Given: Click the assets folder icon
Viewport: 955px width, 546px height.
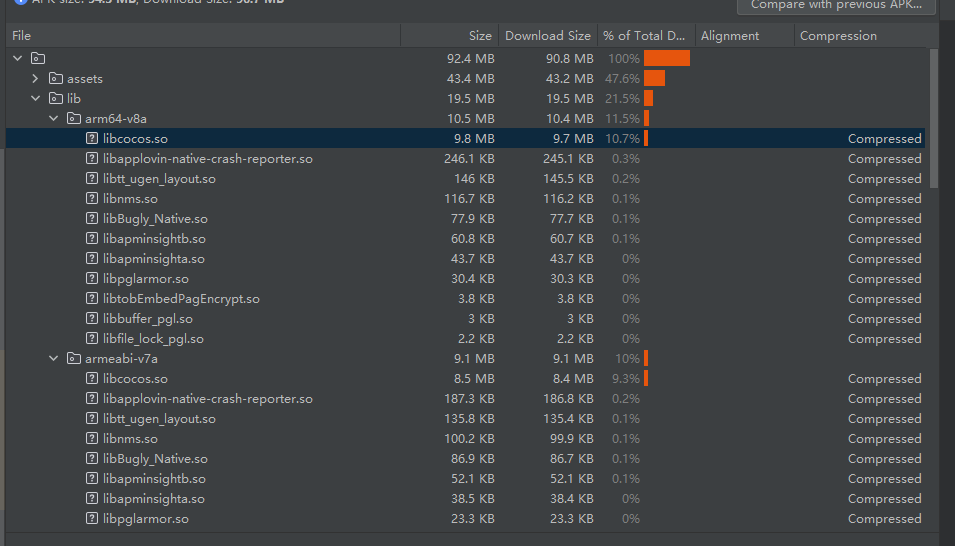Looking at the screenshot, I should click(x=56, y=79).
